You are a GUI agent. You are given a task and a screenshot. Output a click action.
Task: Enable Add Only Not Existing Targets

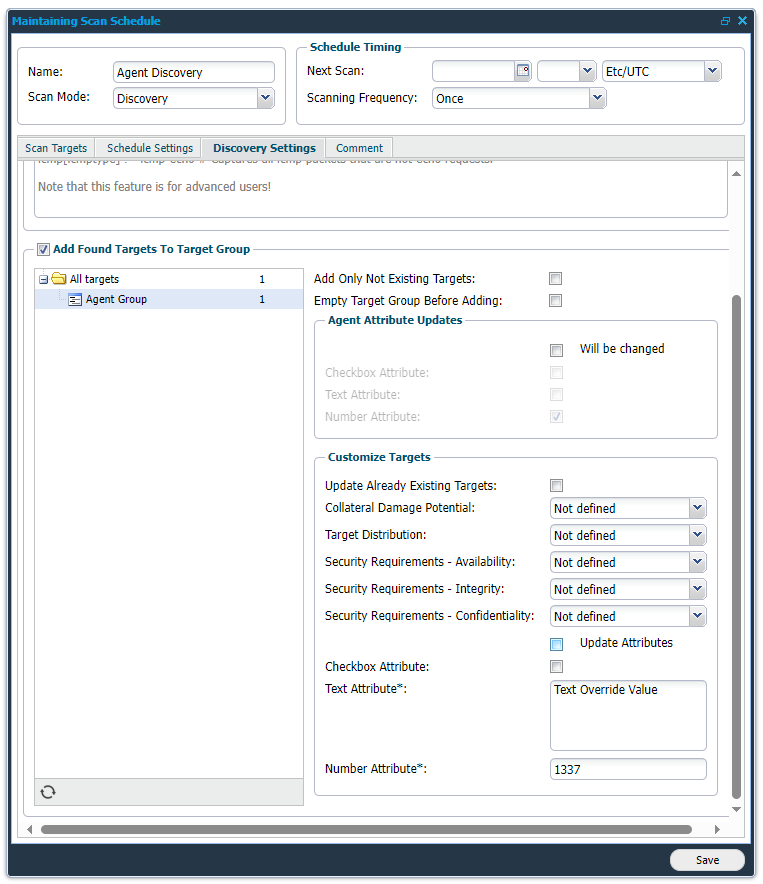[556, 279]
